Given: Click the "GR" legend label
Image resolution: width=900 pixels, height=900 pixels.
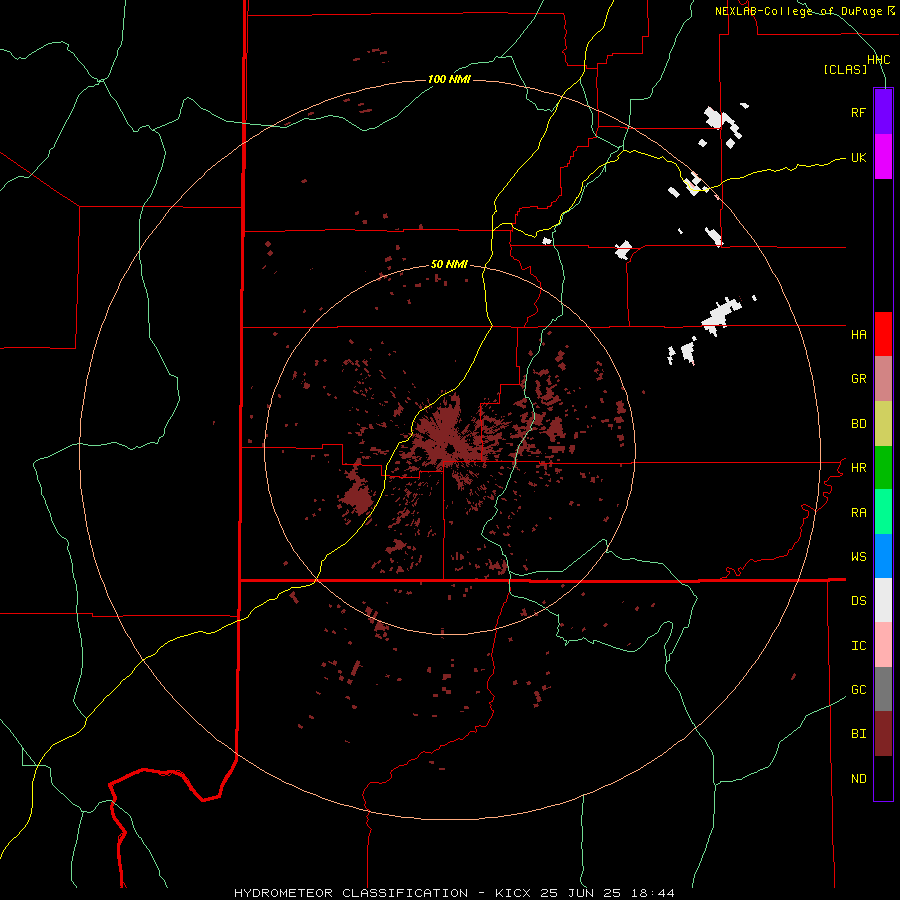Looking at the screenshot, I should coord(858,379).
